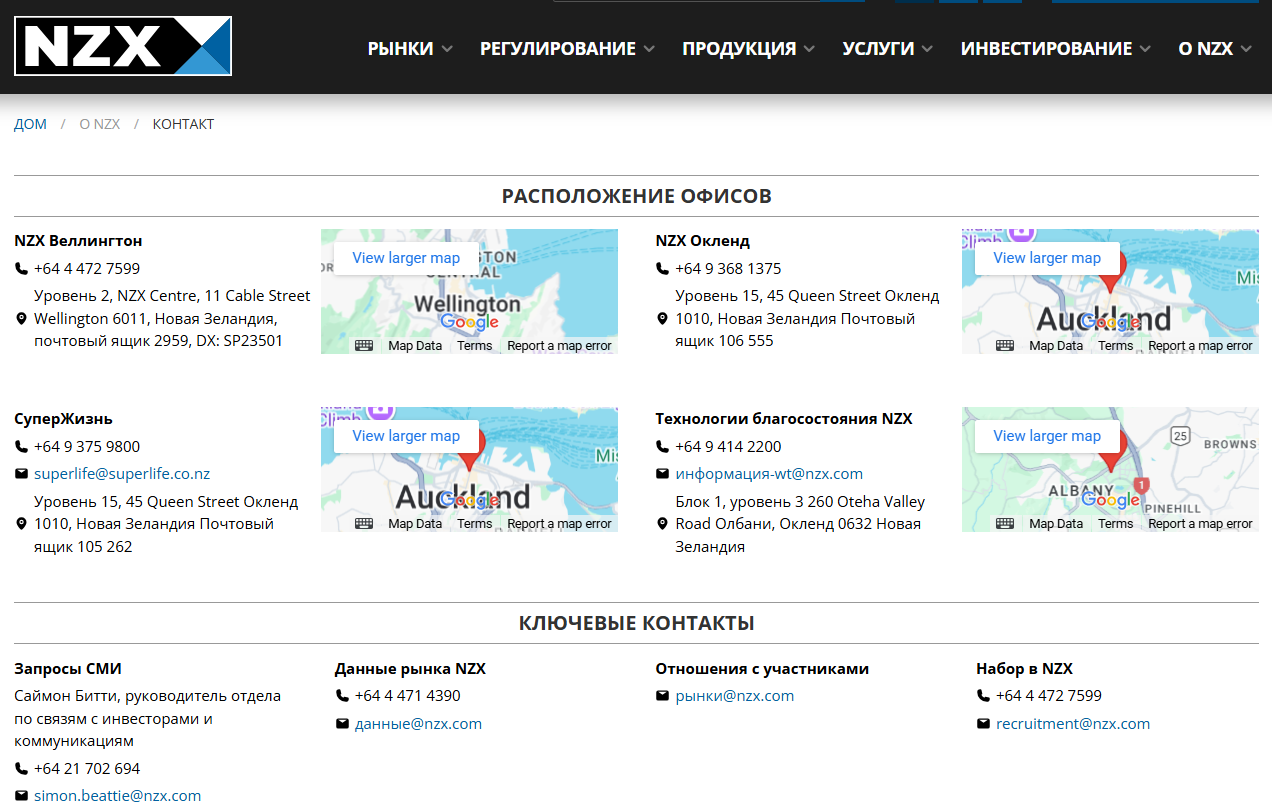
Task: Click phone number +64 4 471 4390
Action: pyautogui.click(x=407, y=696)
